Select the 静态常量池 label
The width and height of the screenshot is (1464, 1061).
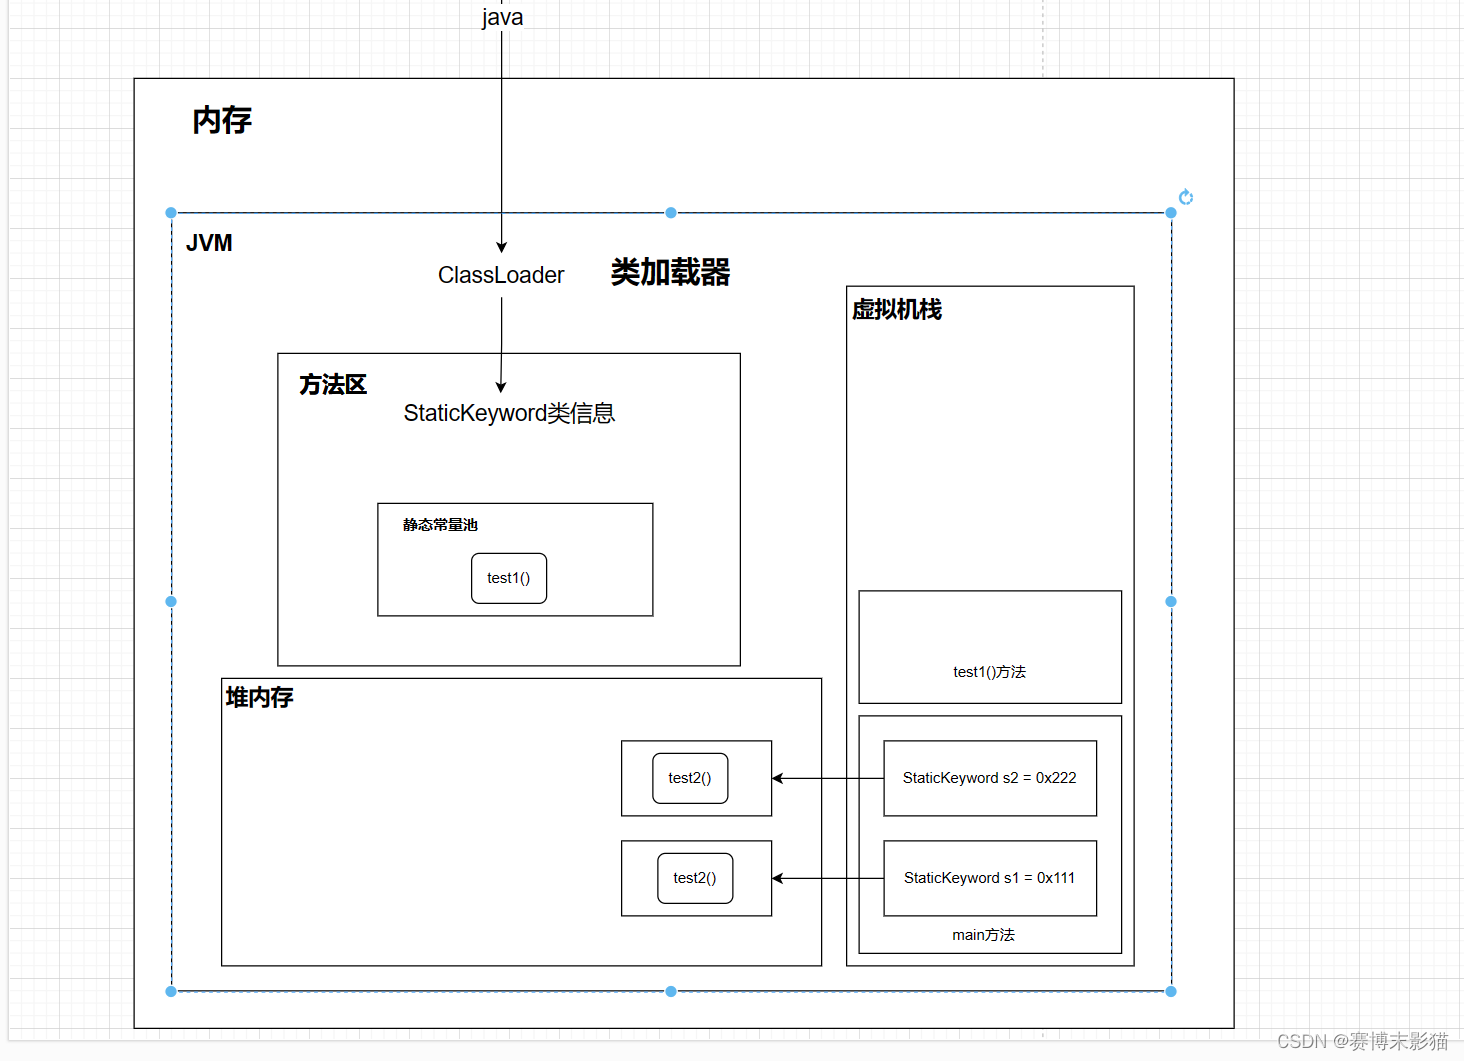pyautogui.click(x=440, y=525)
